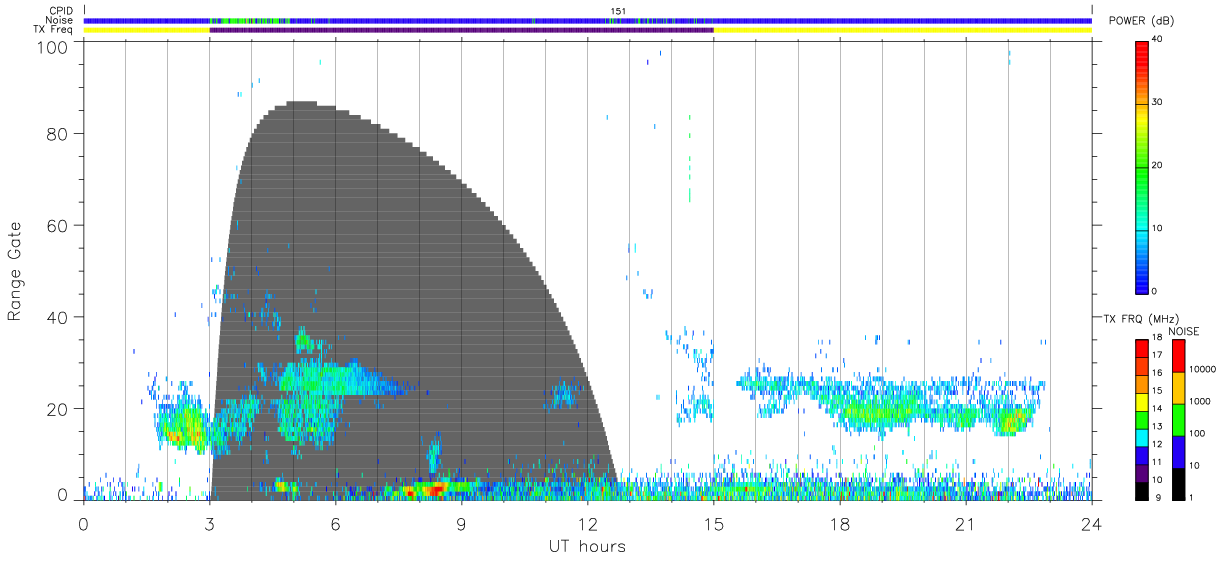Click the purple segment of the TX Freq strip
The height and width of the screenshot is (567, 1228).
click(x=461, y=30)
